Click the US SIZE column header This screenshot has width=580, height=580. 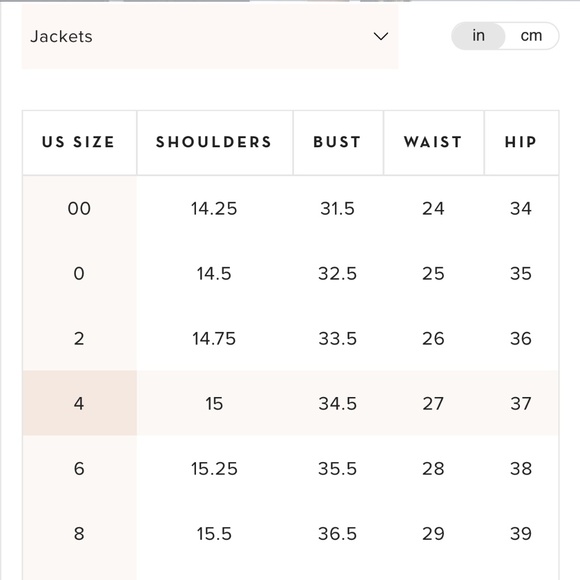(79, 142)
